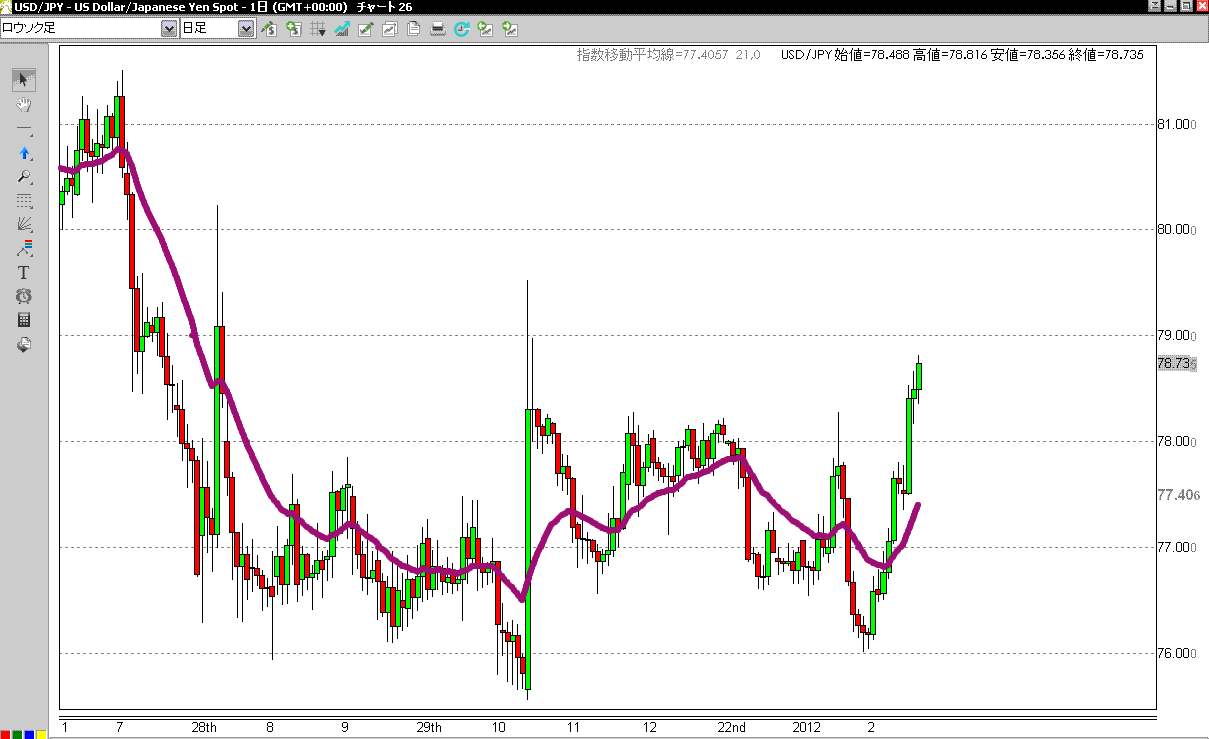Select the arrow pointer tool
This screenshot has height=739, width=1209.
point(24,80)
